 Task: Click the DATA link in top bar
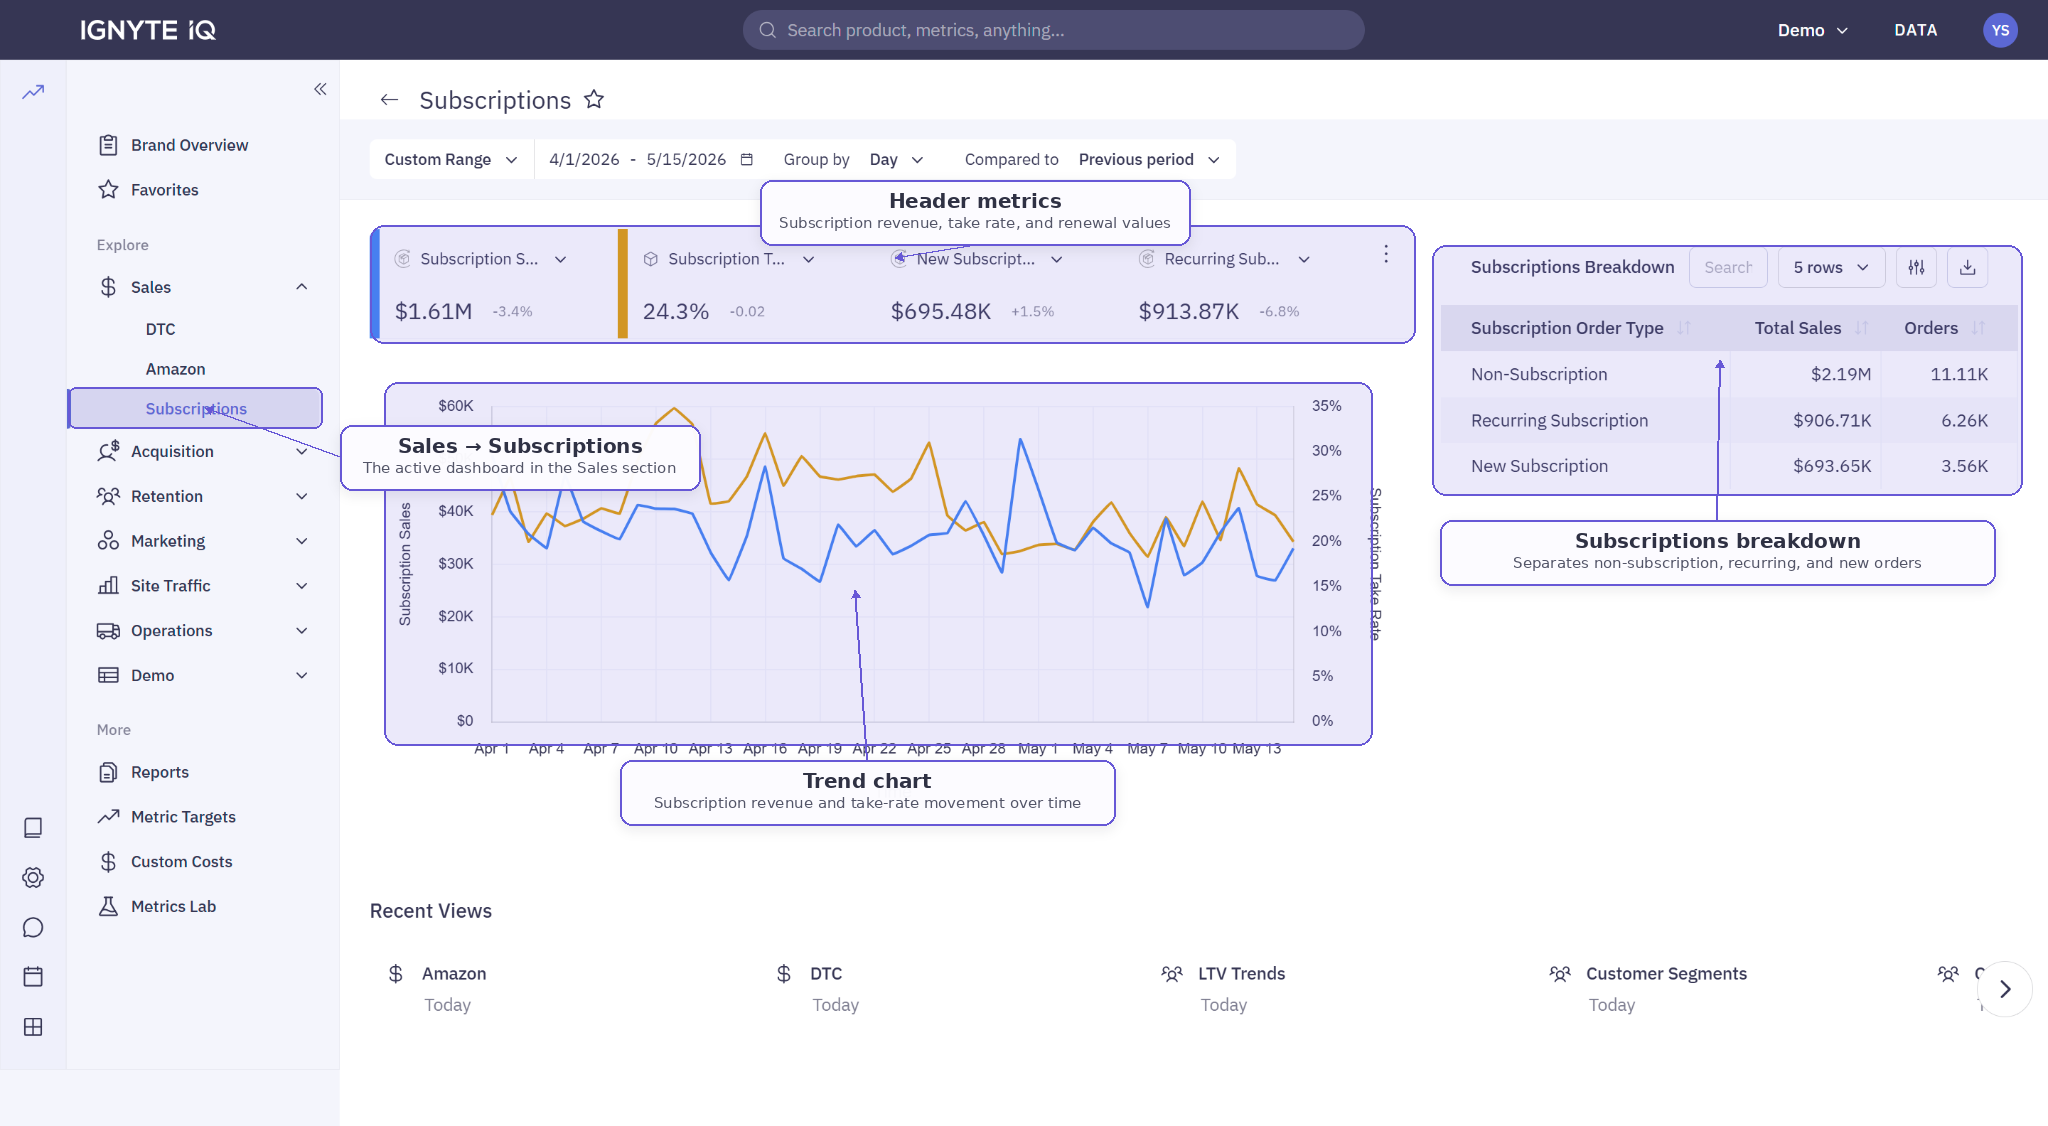[1916, 30]
